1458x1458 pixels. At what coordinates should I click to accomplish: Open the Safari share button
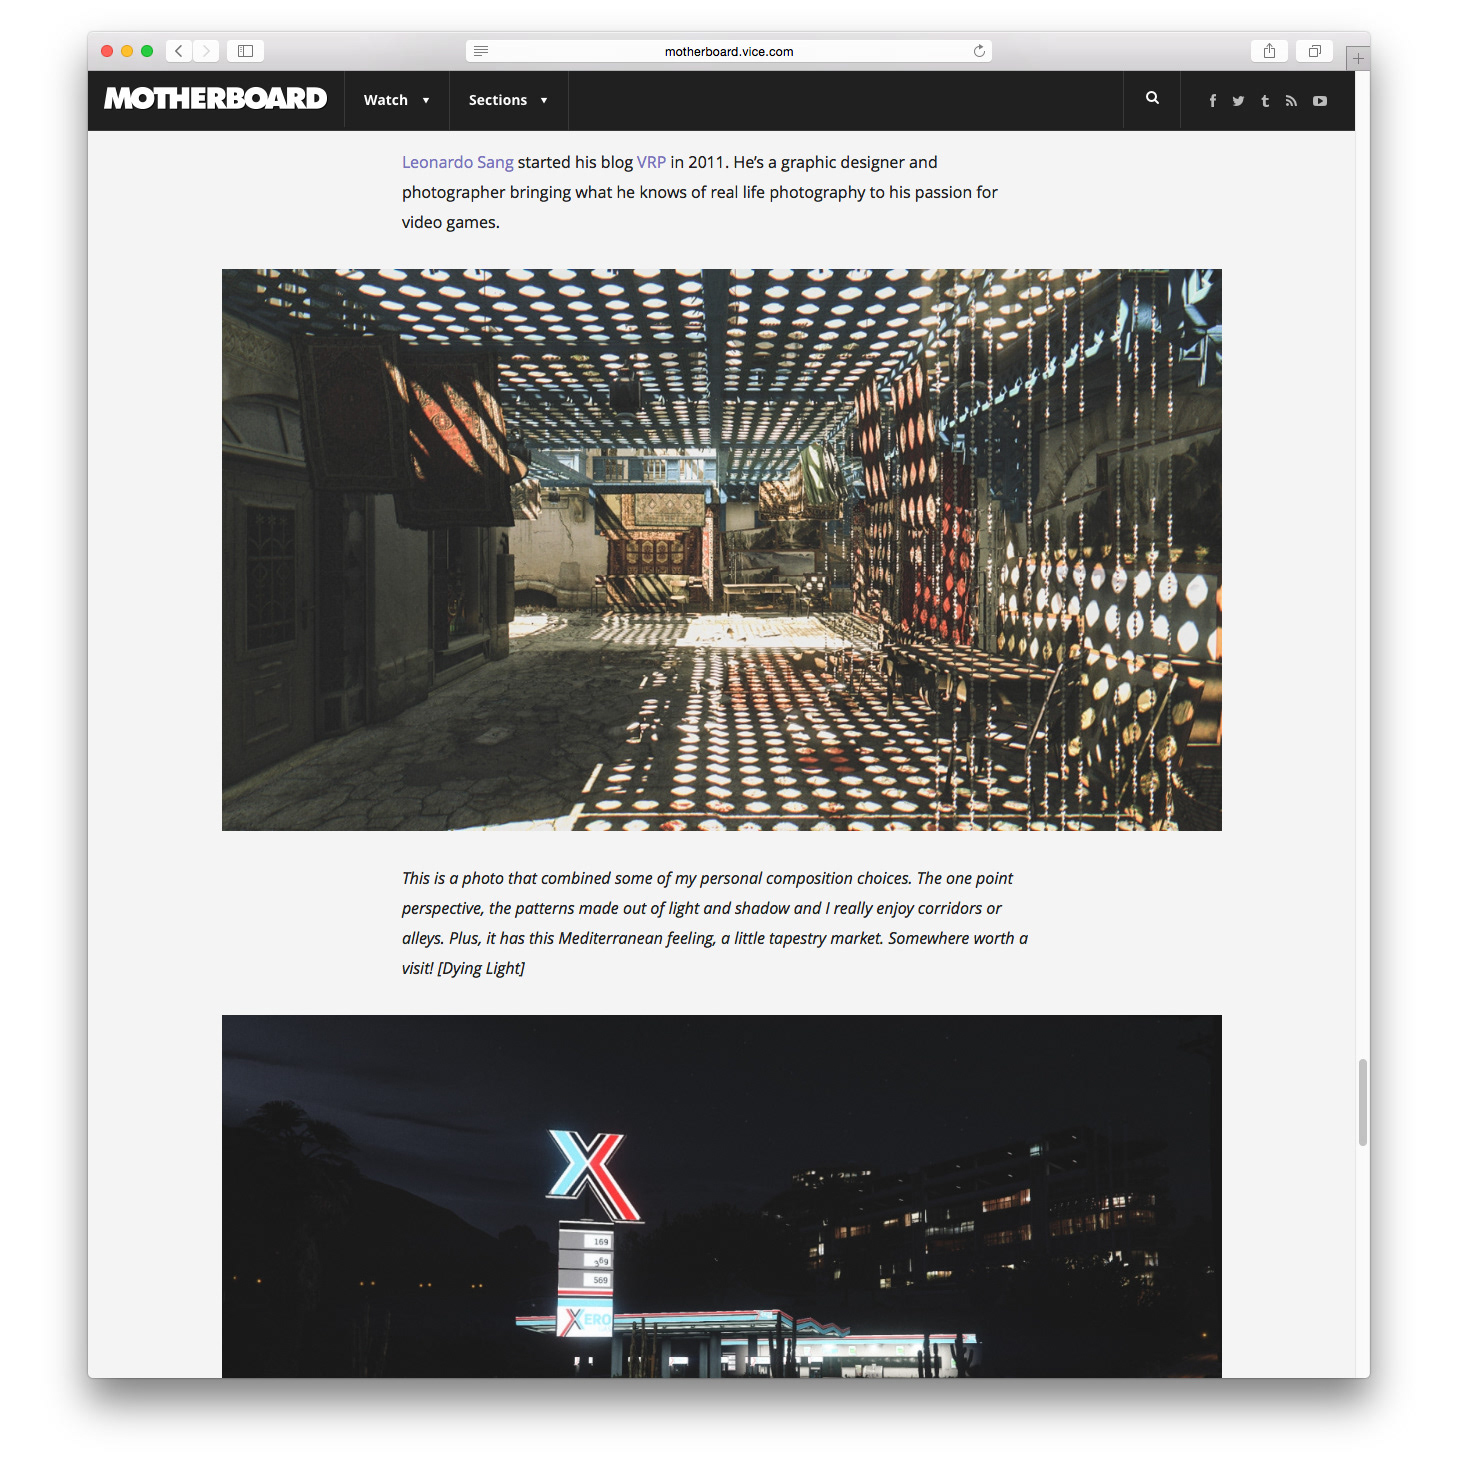click(x=1269, y=51)
